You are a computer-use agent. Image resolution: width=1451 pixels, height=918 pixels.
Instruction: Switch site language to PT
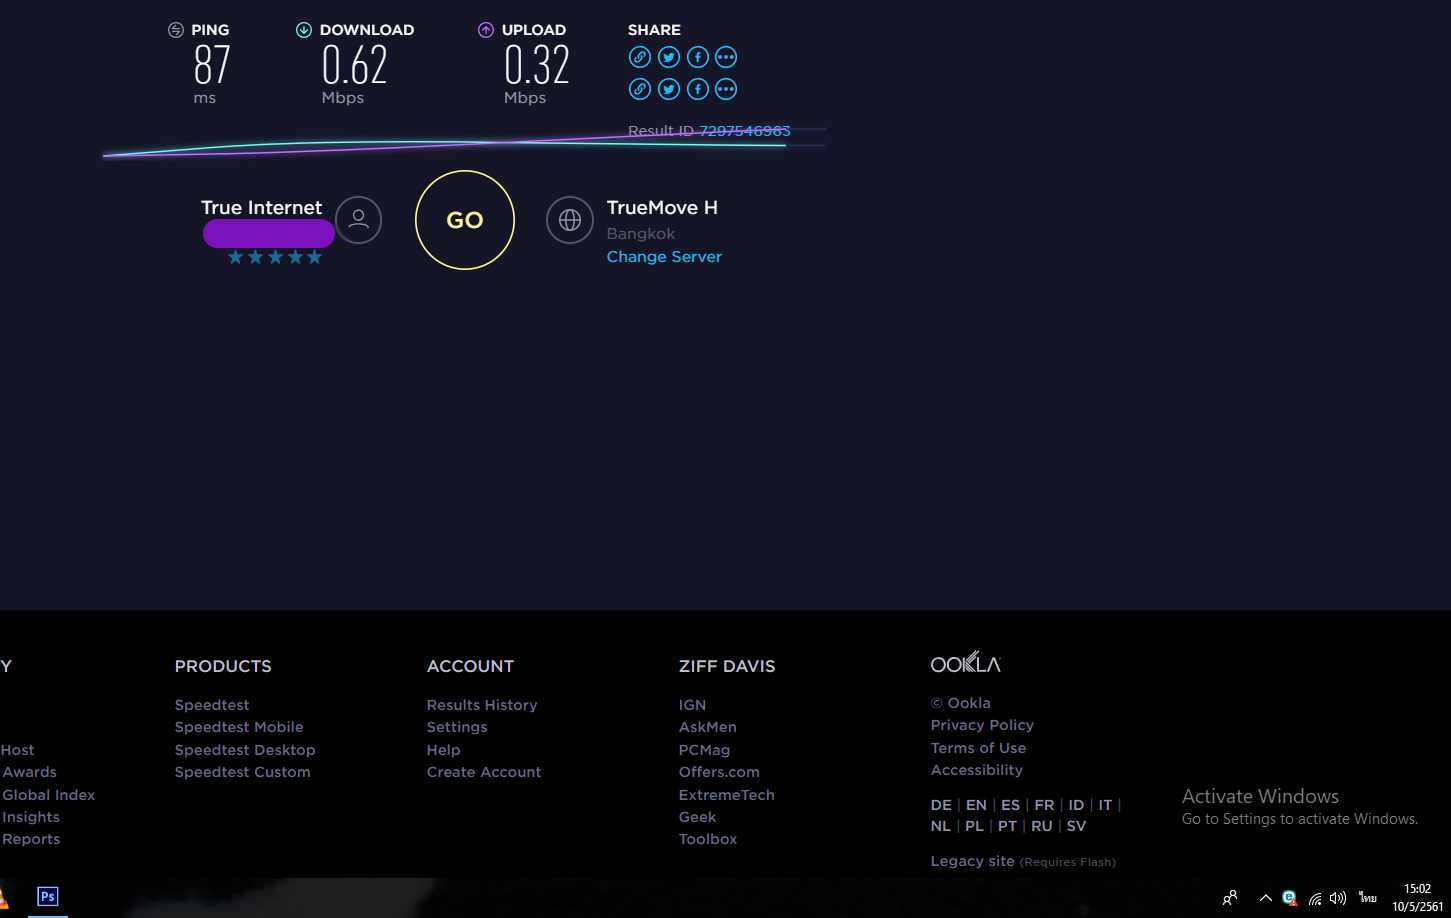coord(1007,826)
